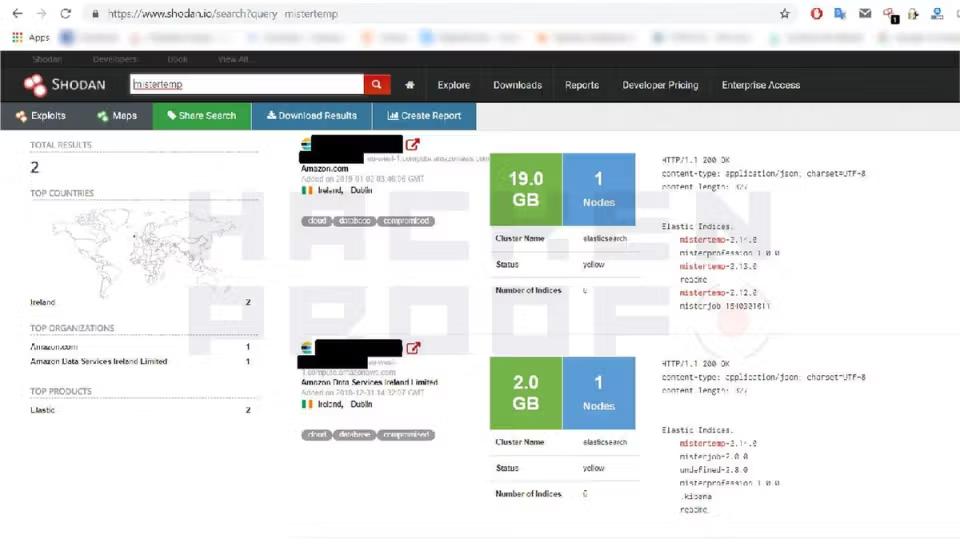Click the Shodan logo
This screenshot has width=960, height=550.
tap(65, 85)
